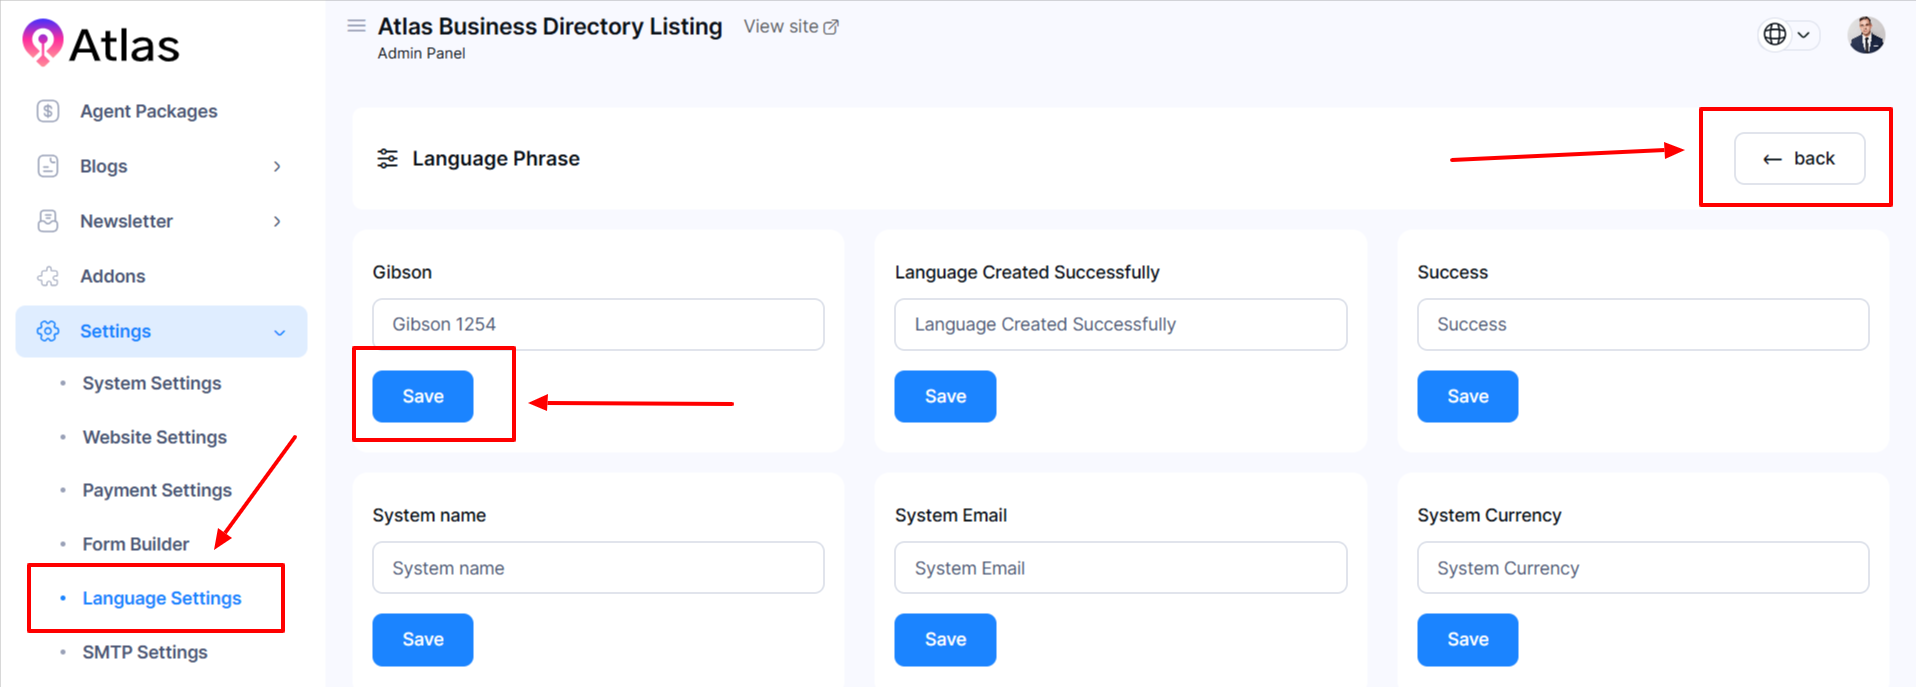Expand the Blogs submenu chevron
This screenshot has height=687, width=1916.
tap(277, 166)
